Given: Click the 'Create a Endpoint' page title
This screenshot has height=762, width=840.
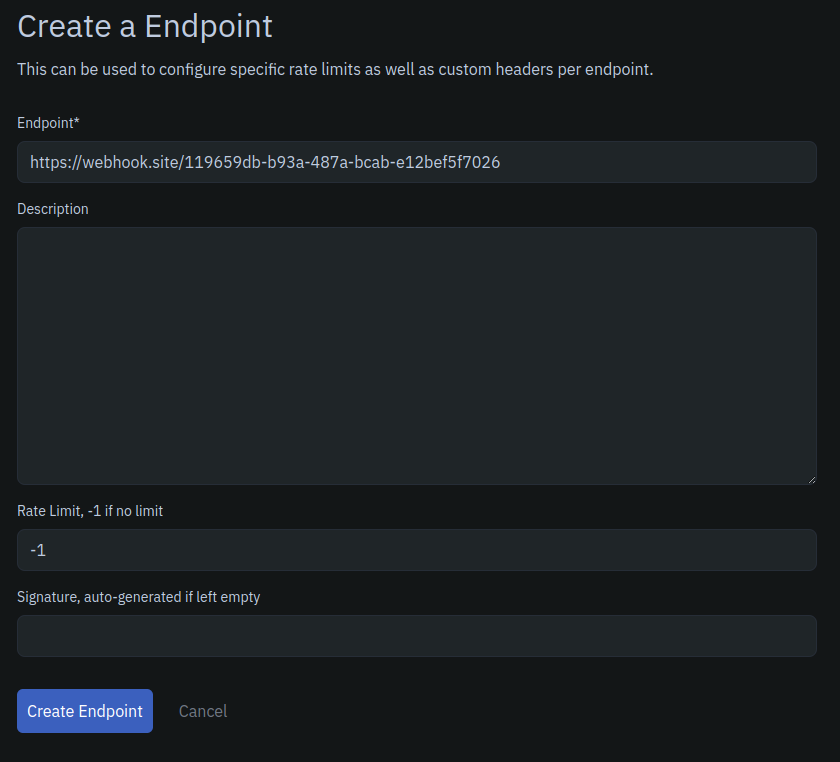Looking at the screenshot, I should 144,26.
